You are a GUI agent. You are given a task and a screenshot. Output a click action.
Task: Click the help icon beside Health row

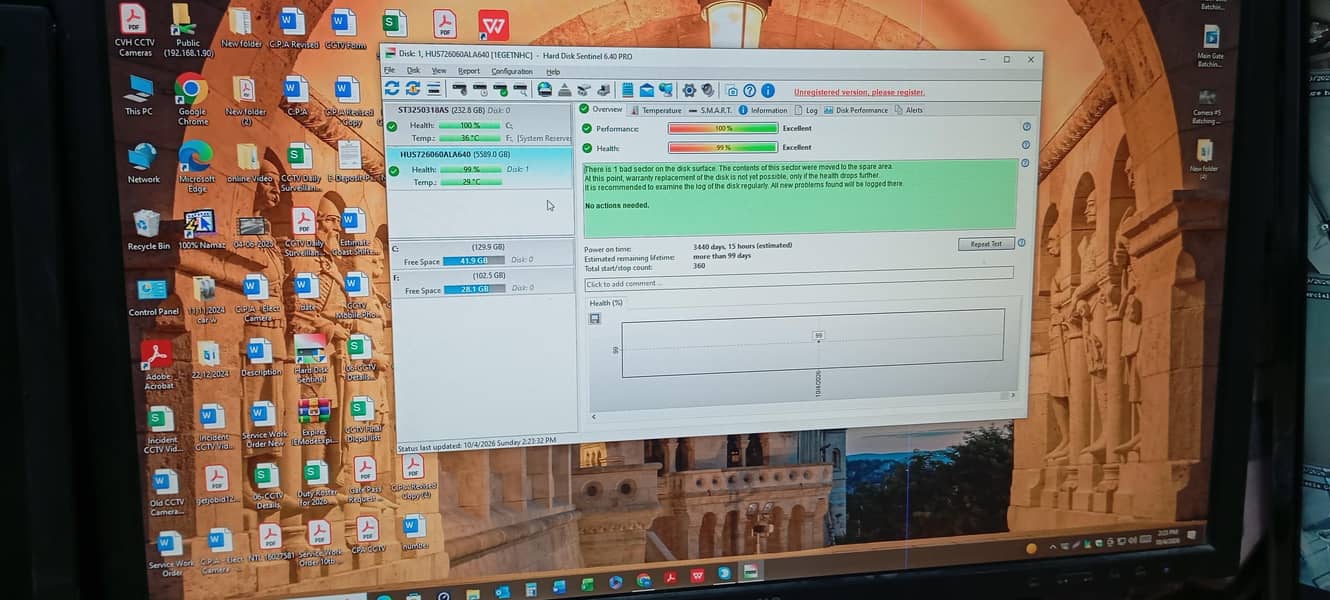(1026, 145)
